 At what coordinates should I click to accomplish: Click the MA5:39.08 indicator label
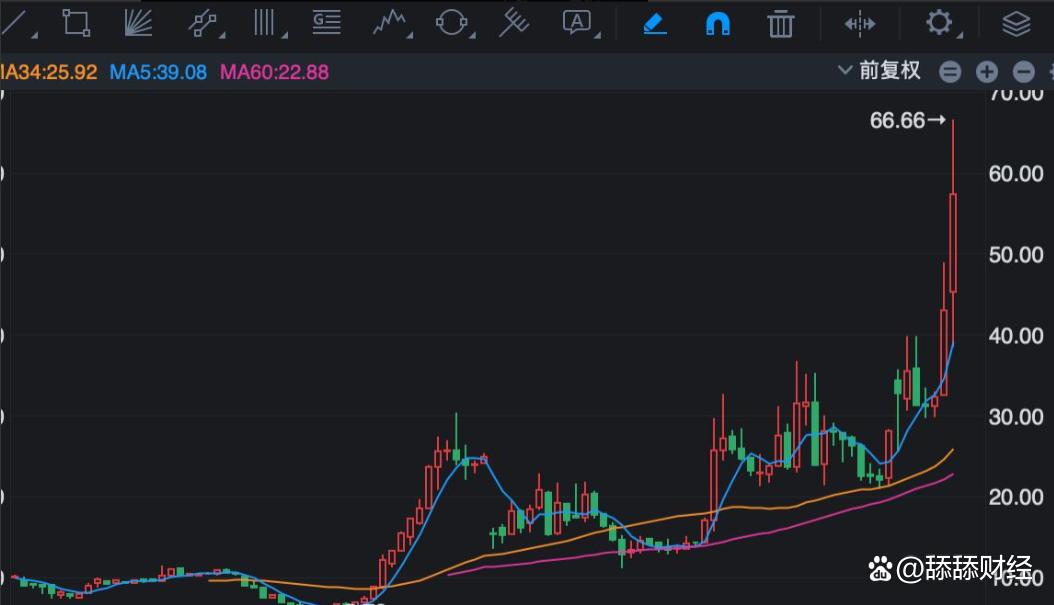[158, 72]
